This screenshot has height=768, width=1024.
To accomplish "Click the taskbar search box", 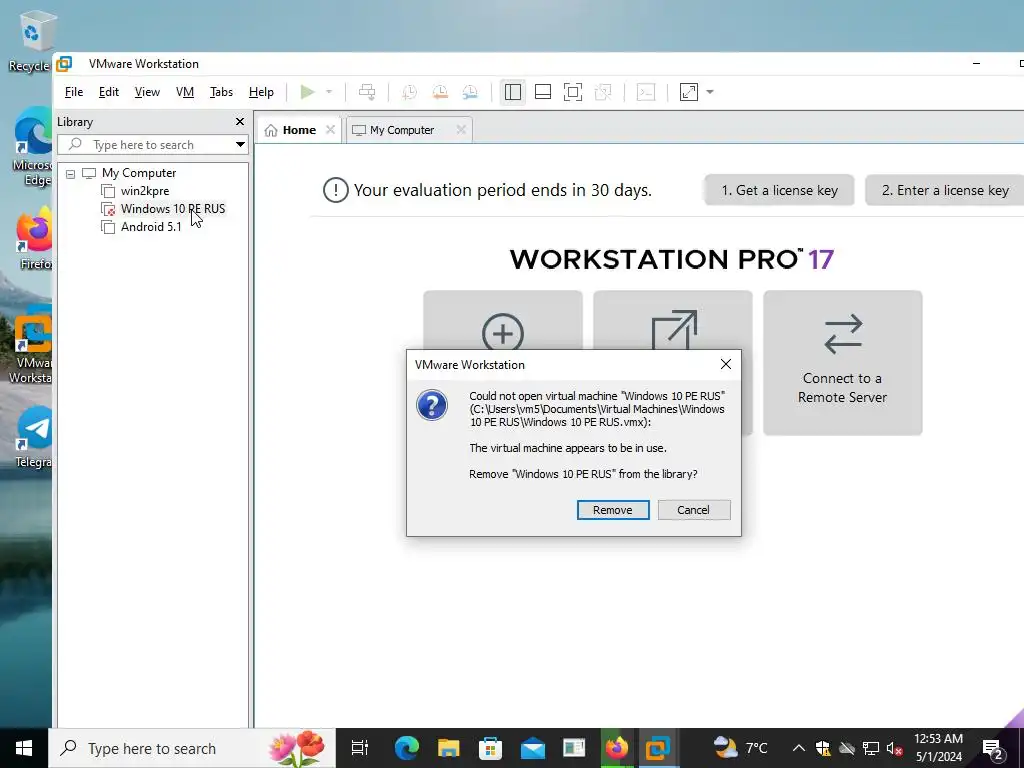I will coord(192,748).
